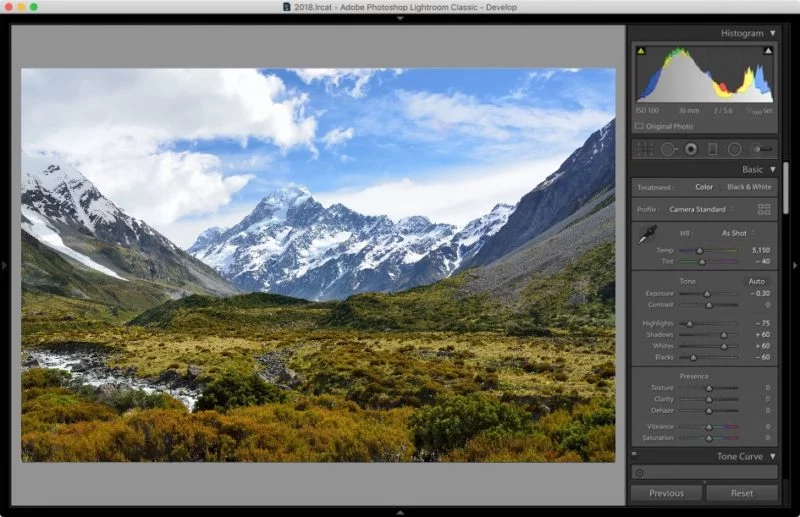
Task: Open the Camera Standard profile dropdown
Action: pyautogui.click(x=699, y=209)
